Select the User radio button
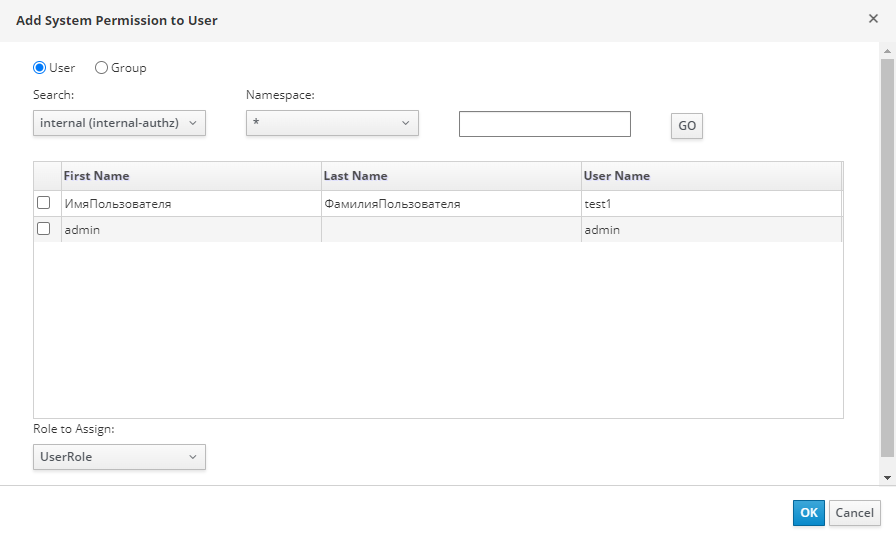Image resolution: width=896 pixels, height=541 pixels. [40, 68]
